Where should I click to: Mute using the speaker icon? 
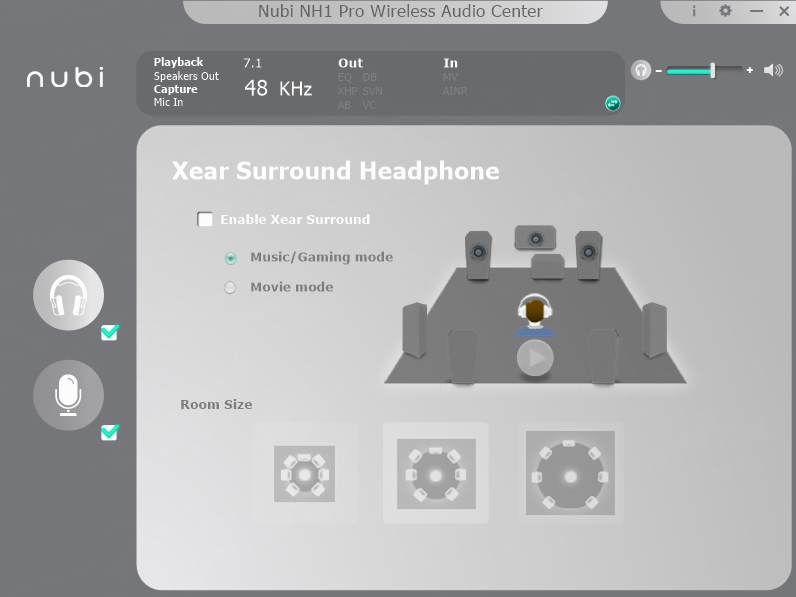point(773,70)
